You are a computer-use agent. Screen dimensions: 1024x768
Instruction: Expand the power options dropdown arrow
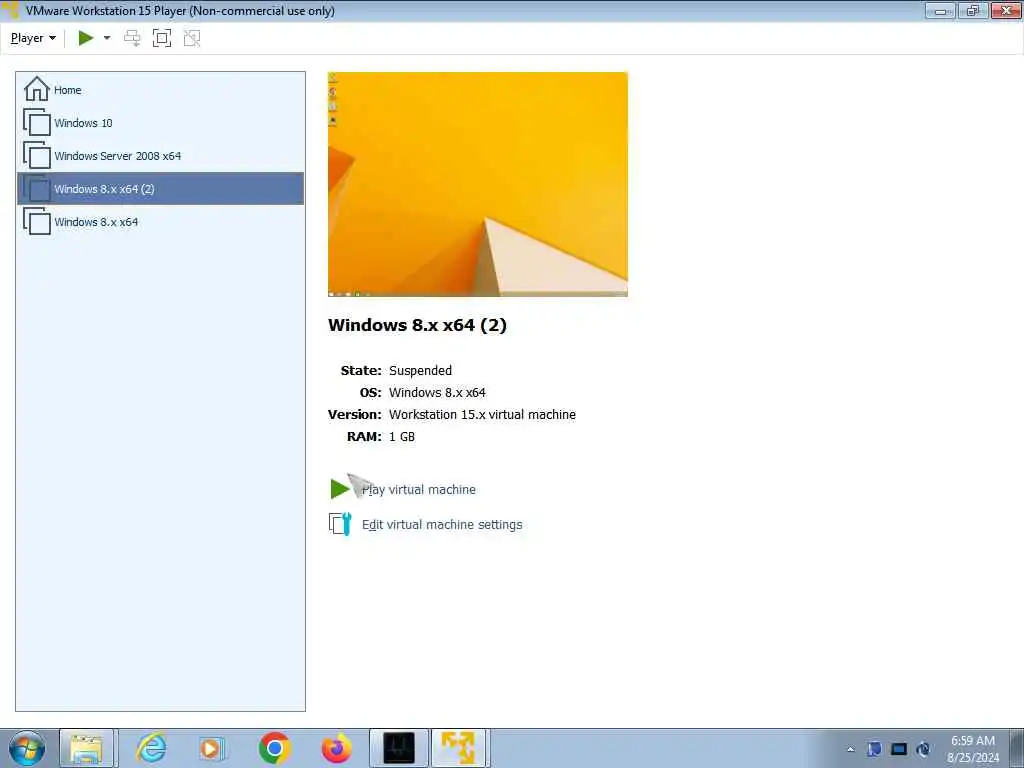tap(107, 38)
